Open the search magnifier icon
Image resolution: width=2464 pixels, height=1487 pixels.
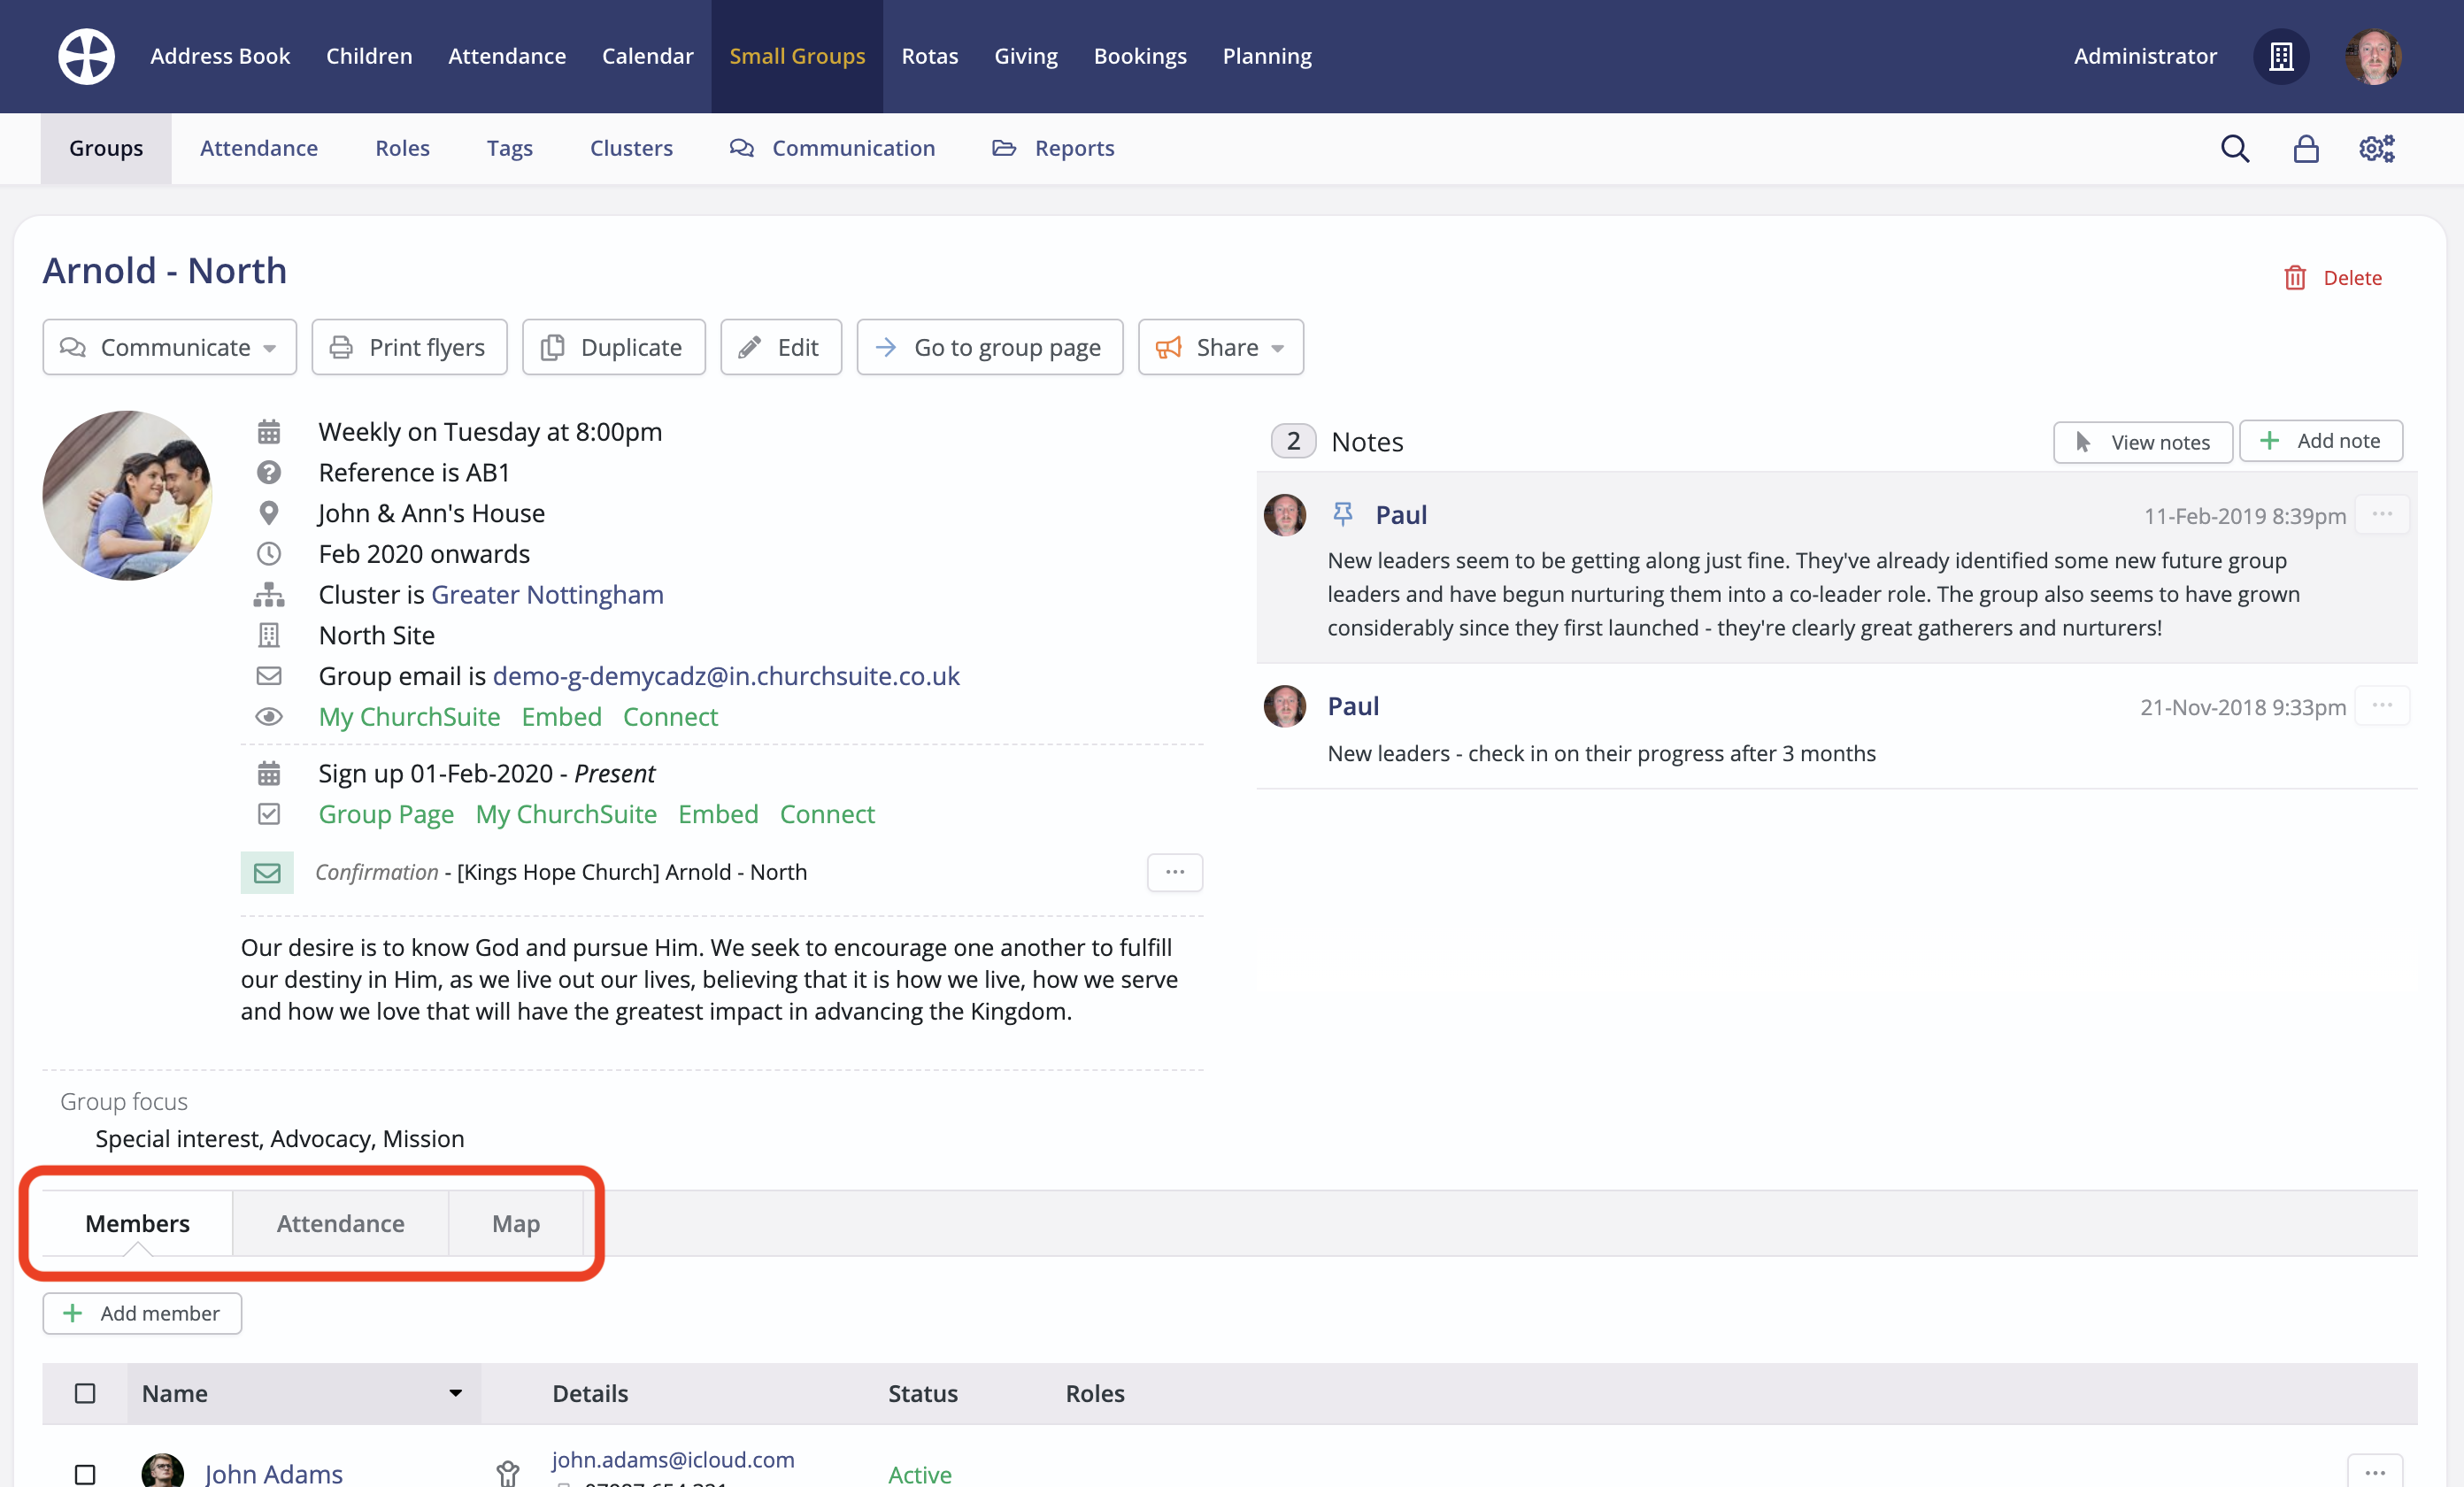pos(2234,149)
